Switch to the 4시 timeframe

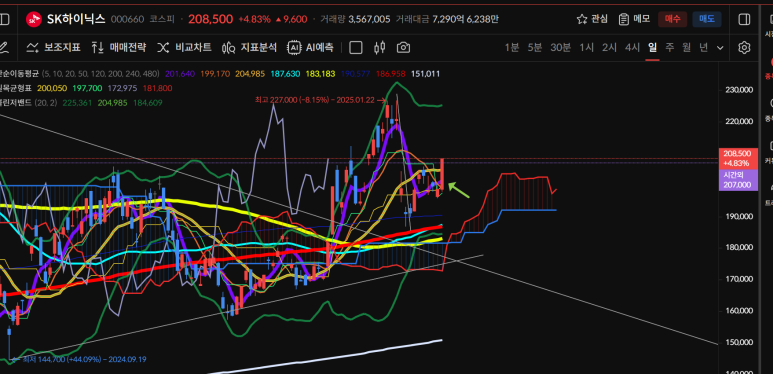click(632, 48)
